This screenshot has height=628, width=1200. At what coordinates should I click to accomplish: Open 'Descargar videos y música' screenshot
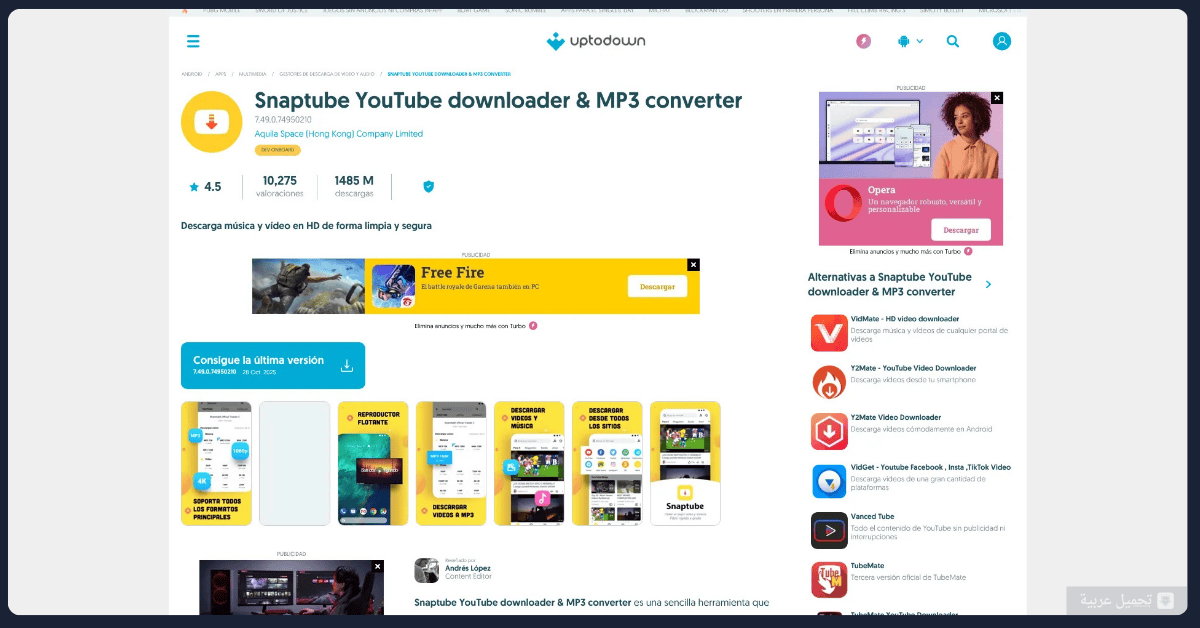tap(529, 463)
